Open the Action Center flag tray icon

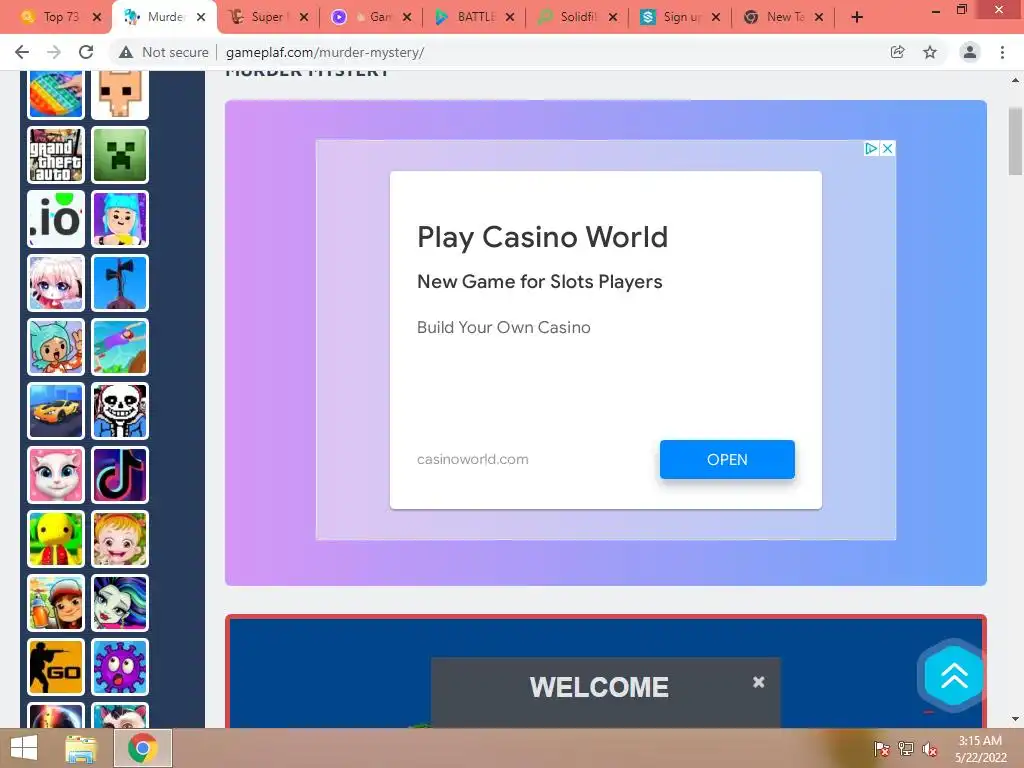882,749
